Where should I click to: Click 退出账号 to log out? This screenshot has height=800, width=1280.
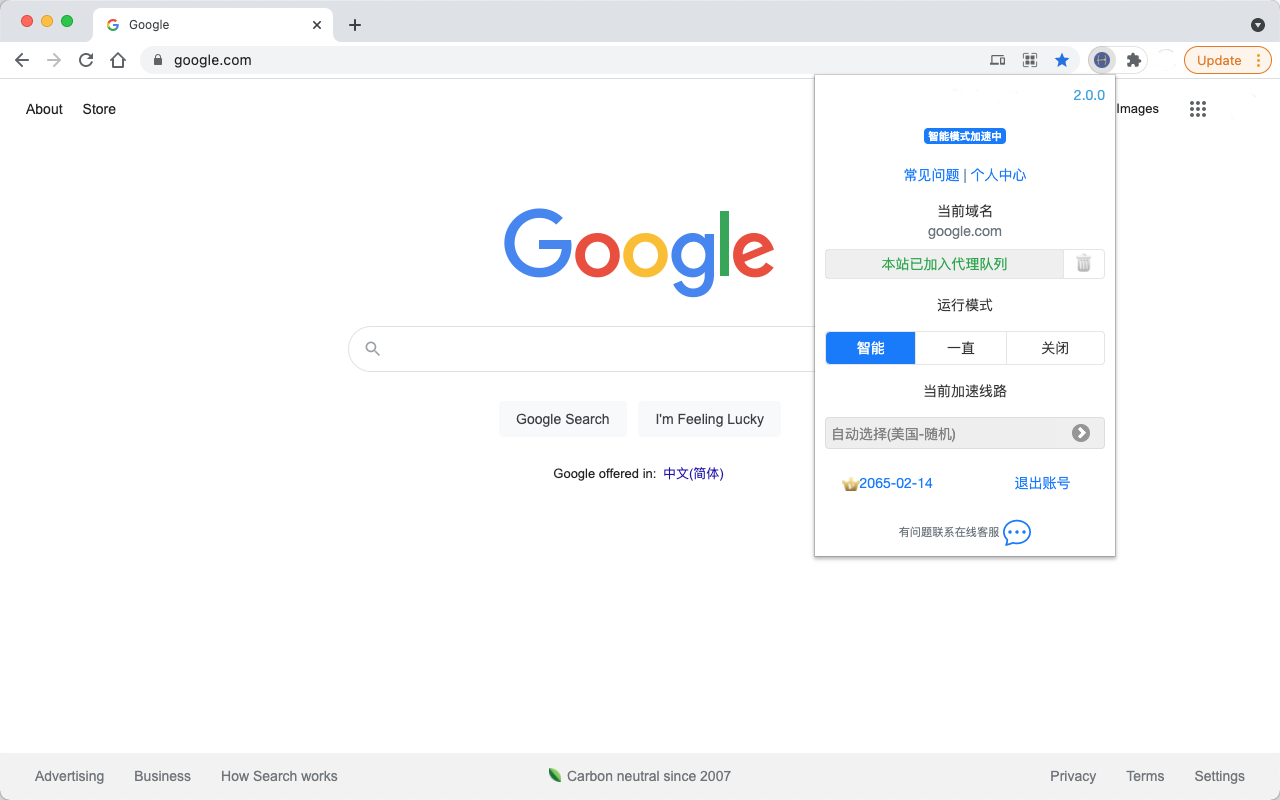1043,483
